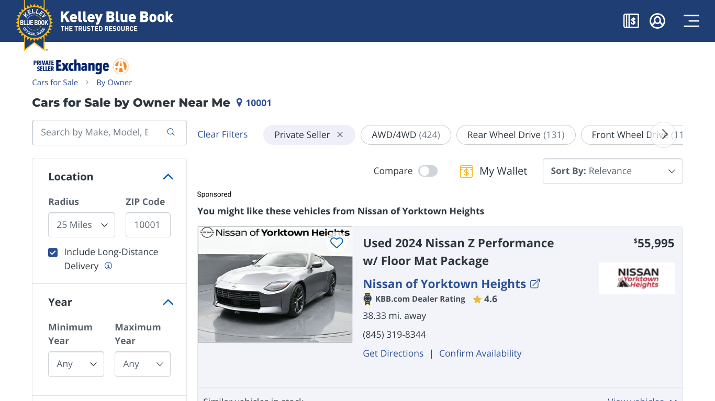Open the user account profile icon
715x401 pixels.
click(657, 21)
